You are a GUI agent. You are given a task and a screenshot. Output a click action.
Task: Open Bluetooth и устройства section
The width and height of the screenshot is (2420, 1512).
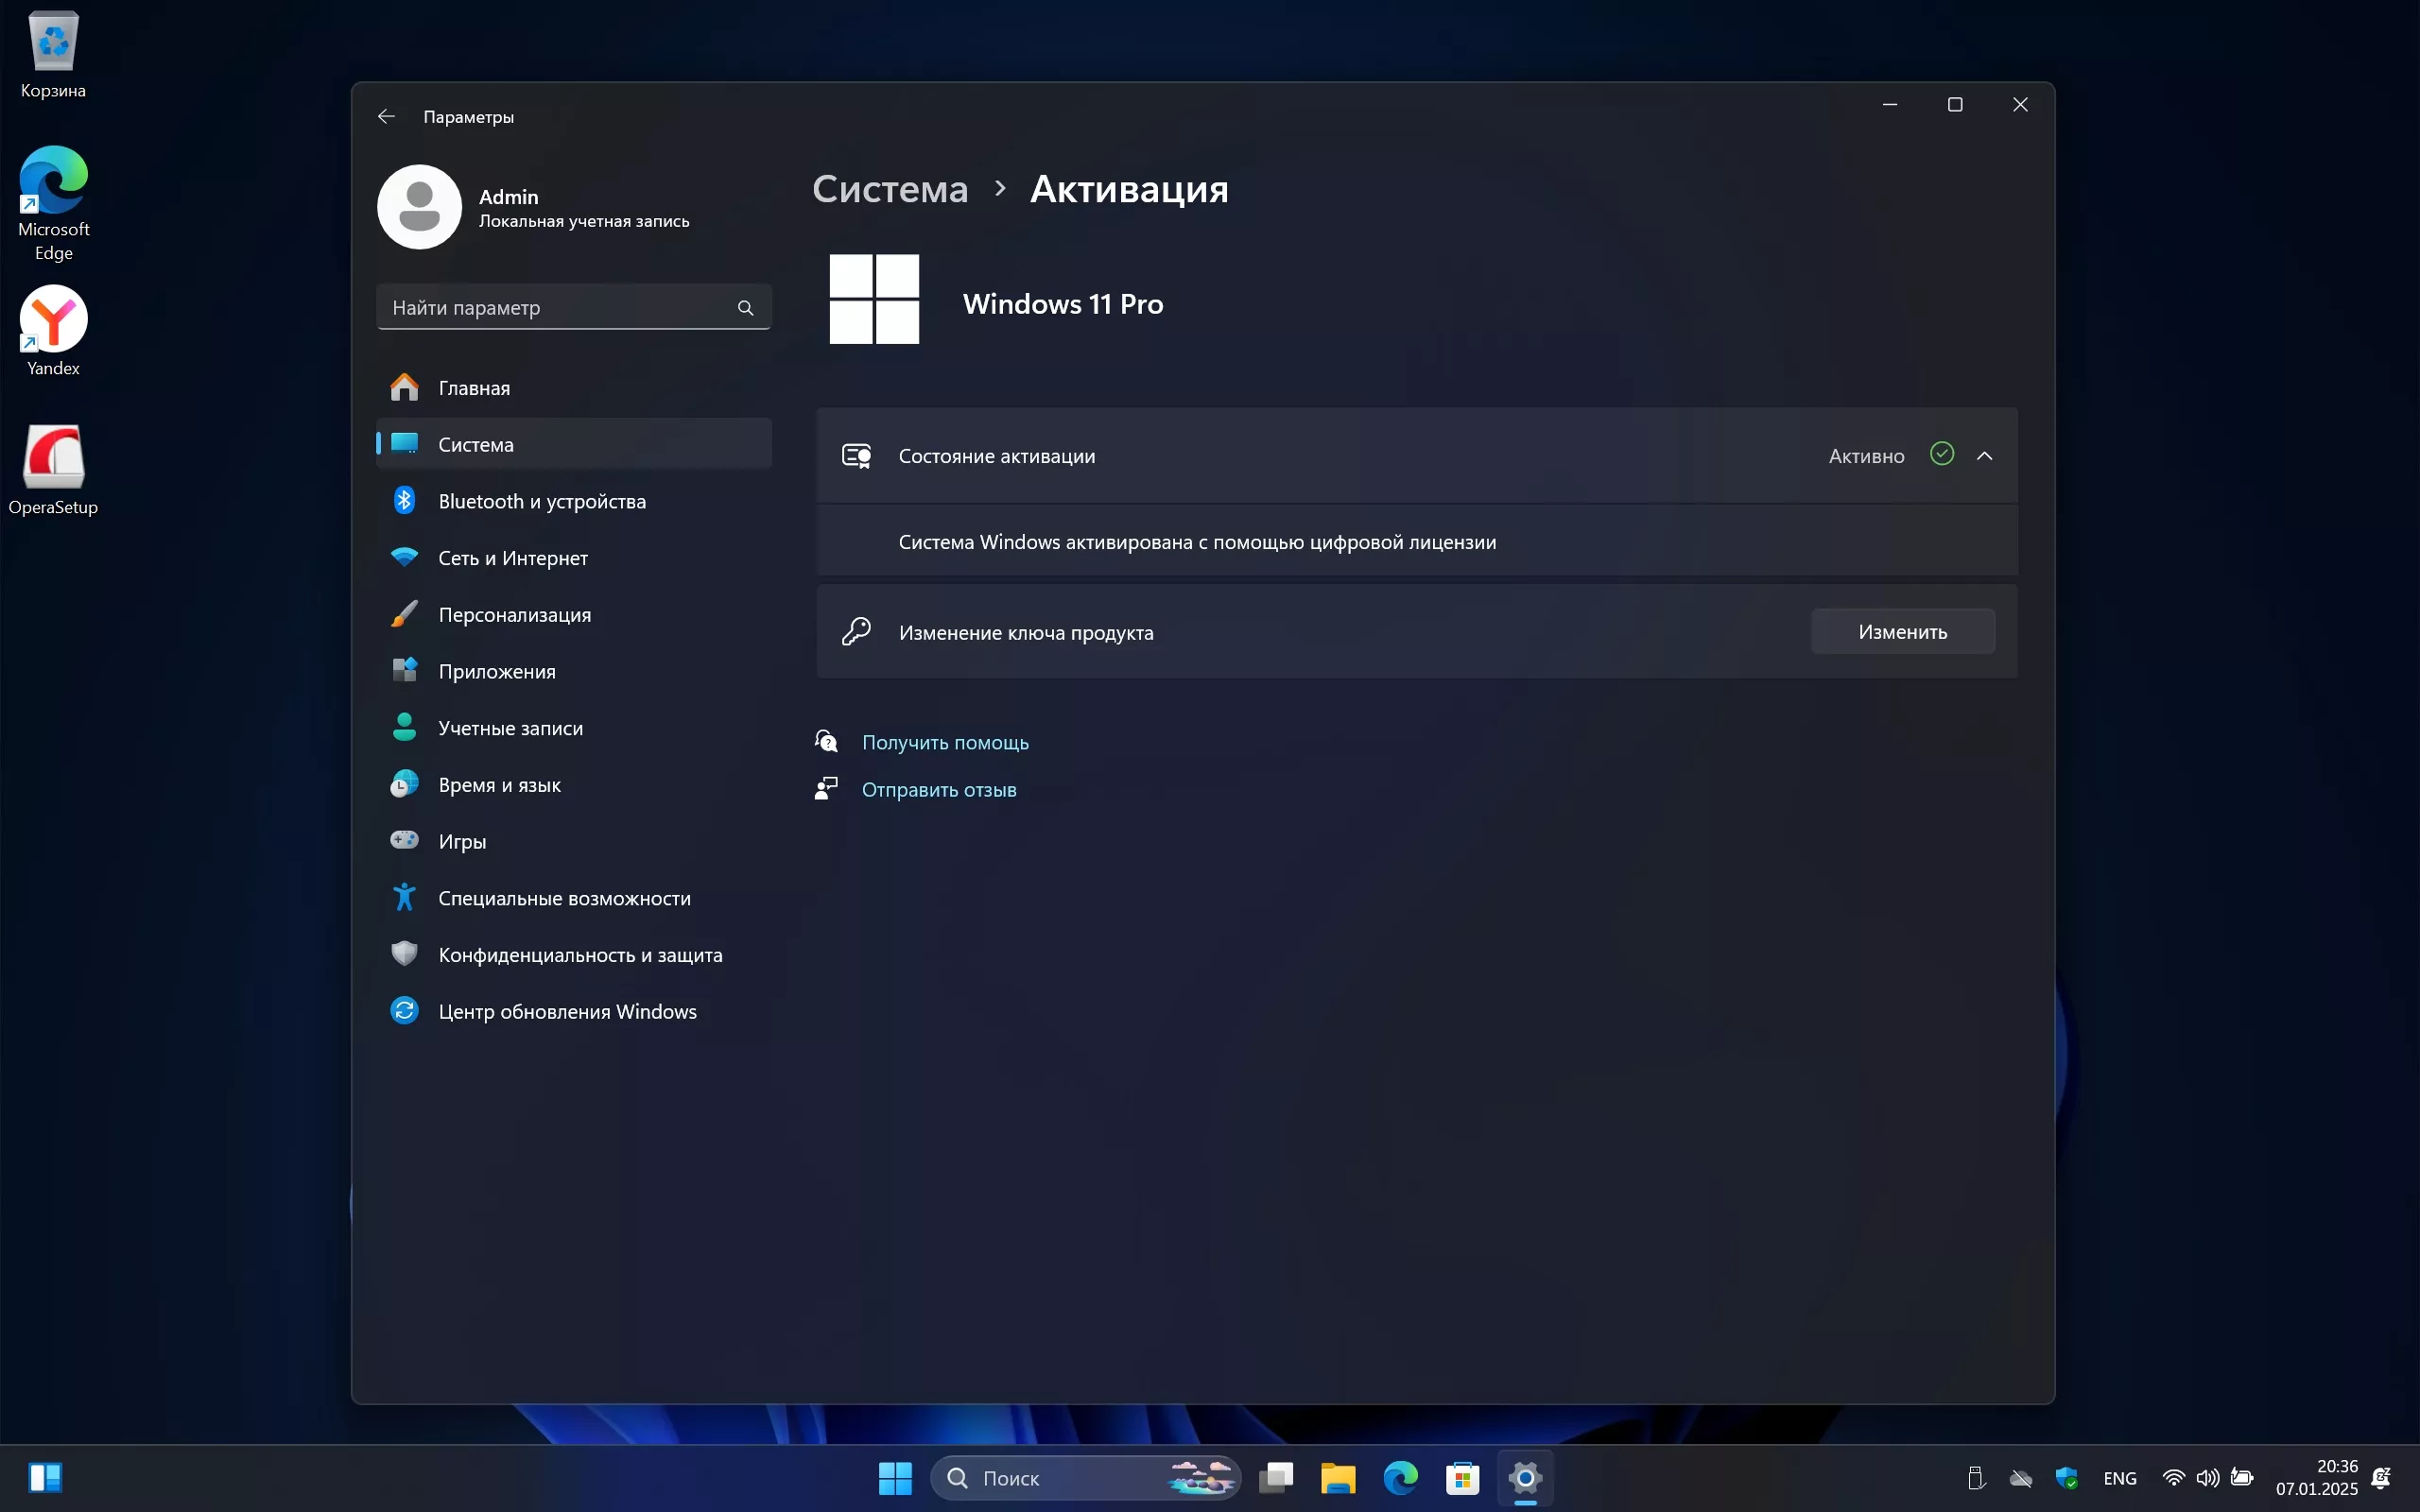541,501
